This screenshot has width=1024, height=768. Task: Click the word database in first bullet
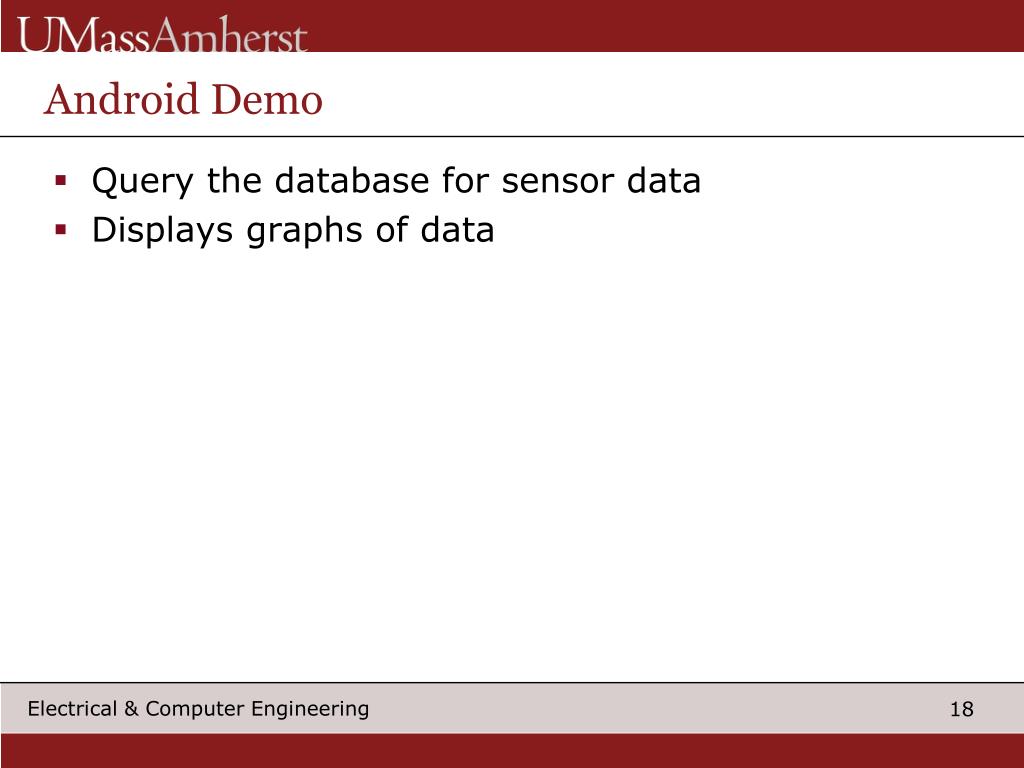point(352,180)
